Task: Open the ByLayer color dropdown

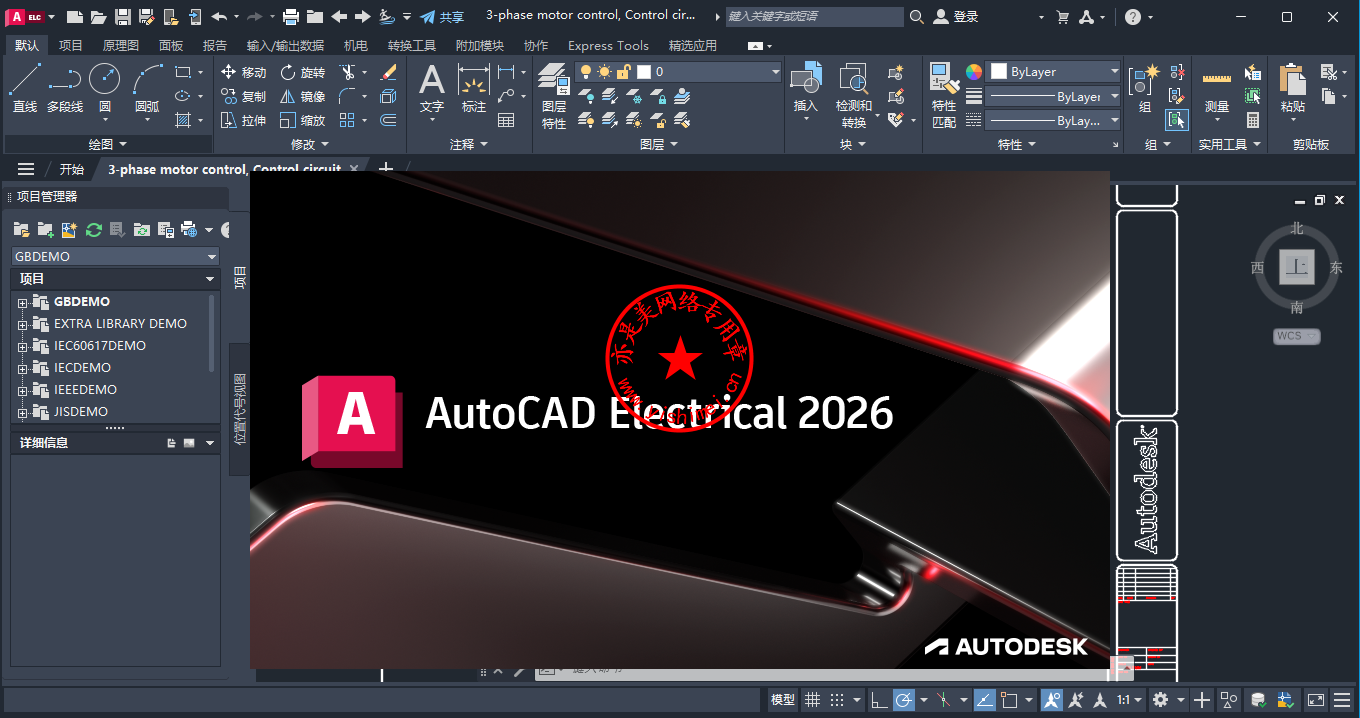Action: coord(1054,72)
